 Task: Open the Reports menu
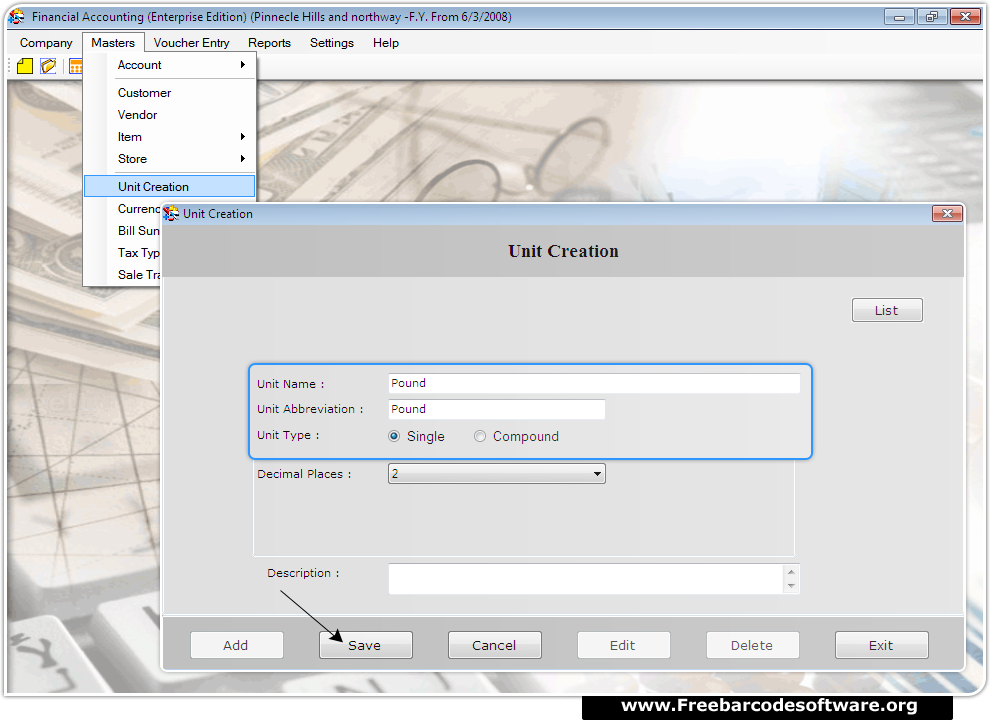pos(270,43)
